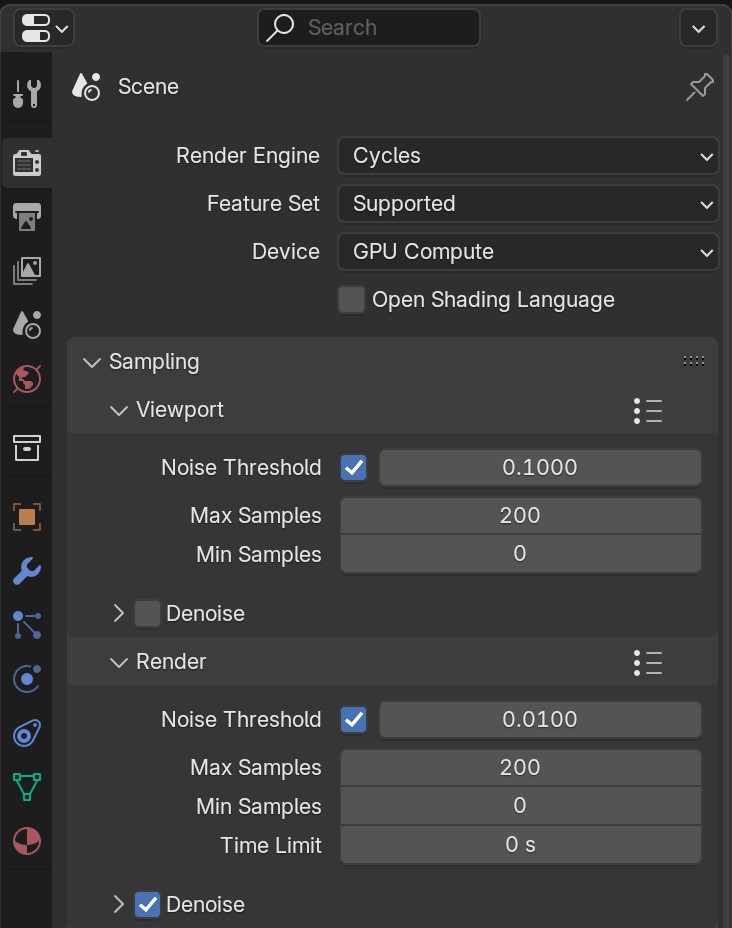Click the Time Limit field 0 s
732x928 pixels.
click(x=521, y=845)
